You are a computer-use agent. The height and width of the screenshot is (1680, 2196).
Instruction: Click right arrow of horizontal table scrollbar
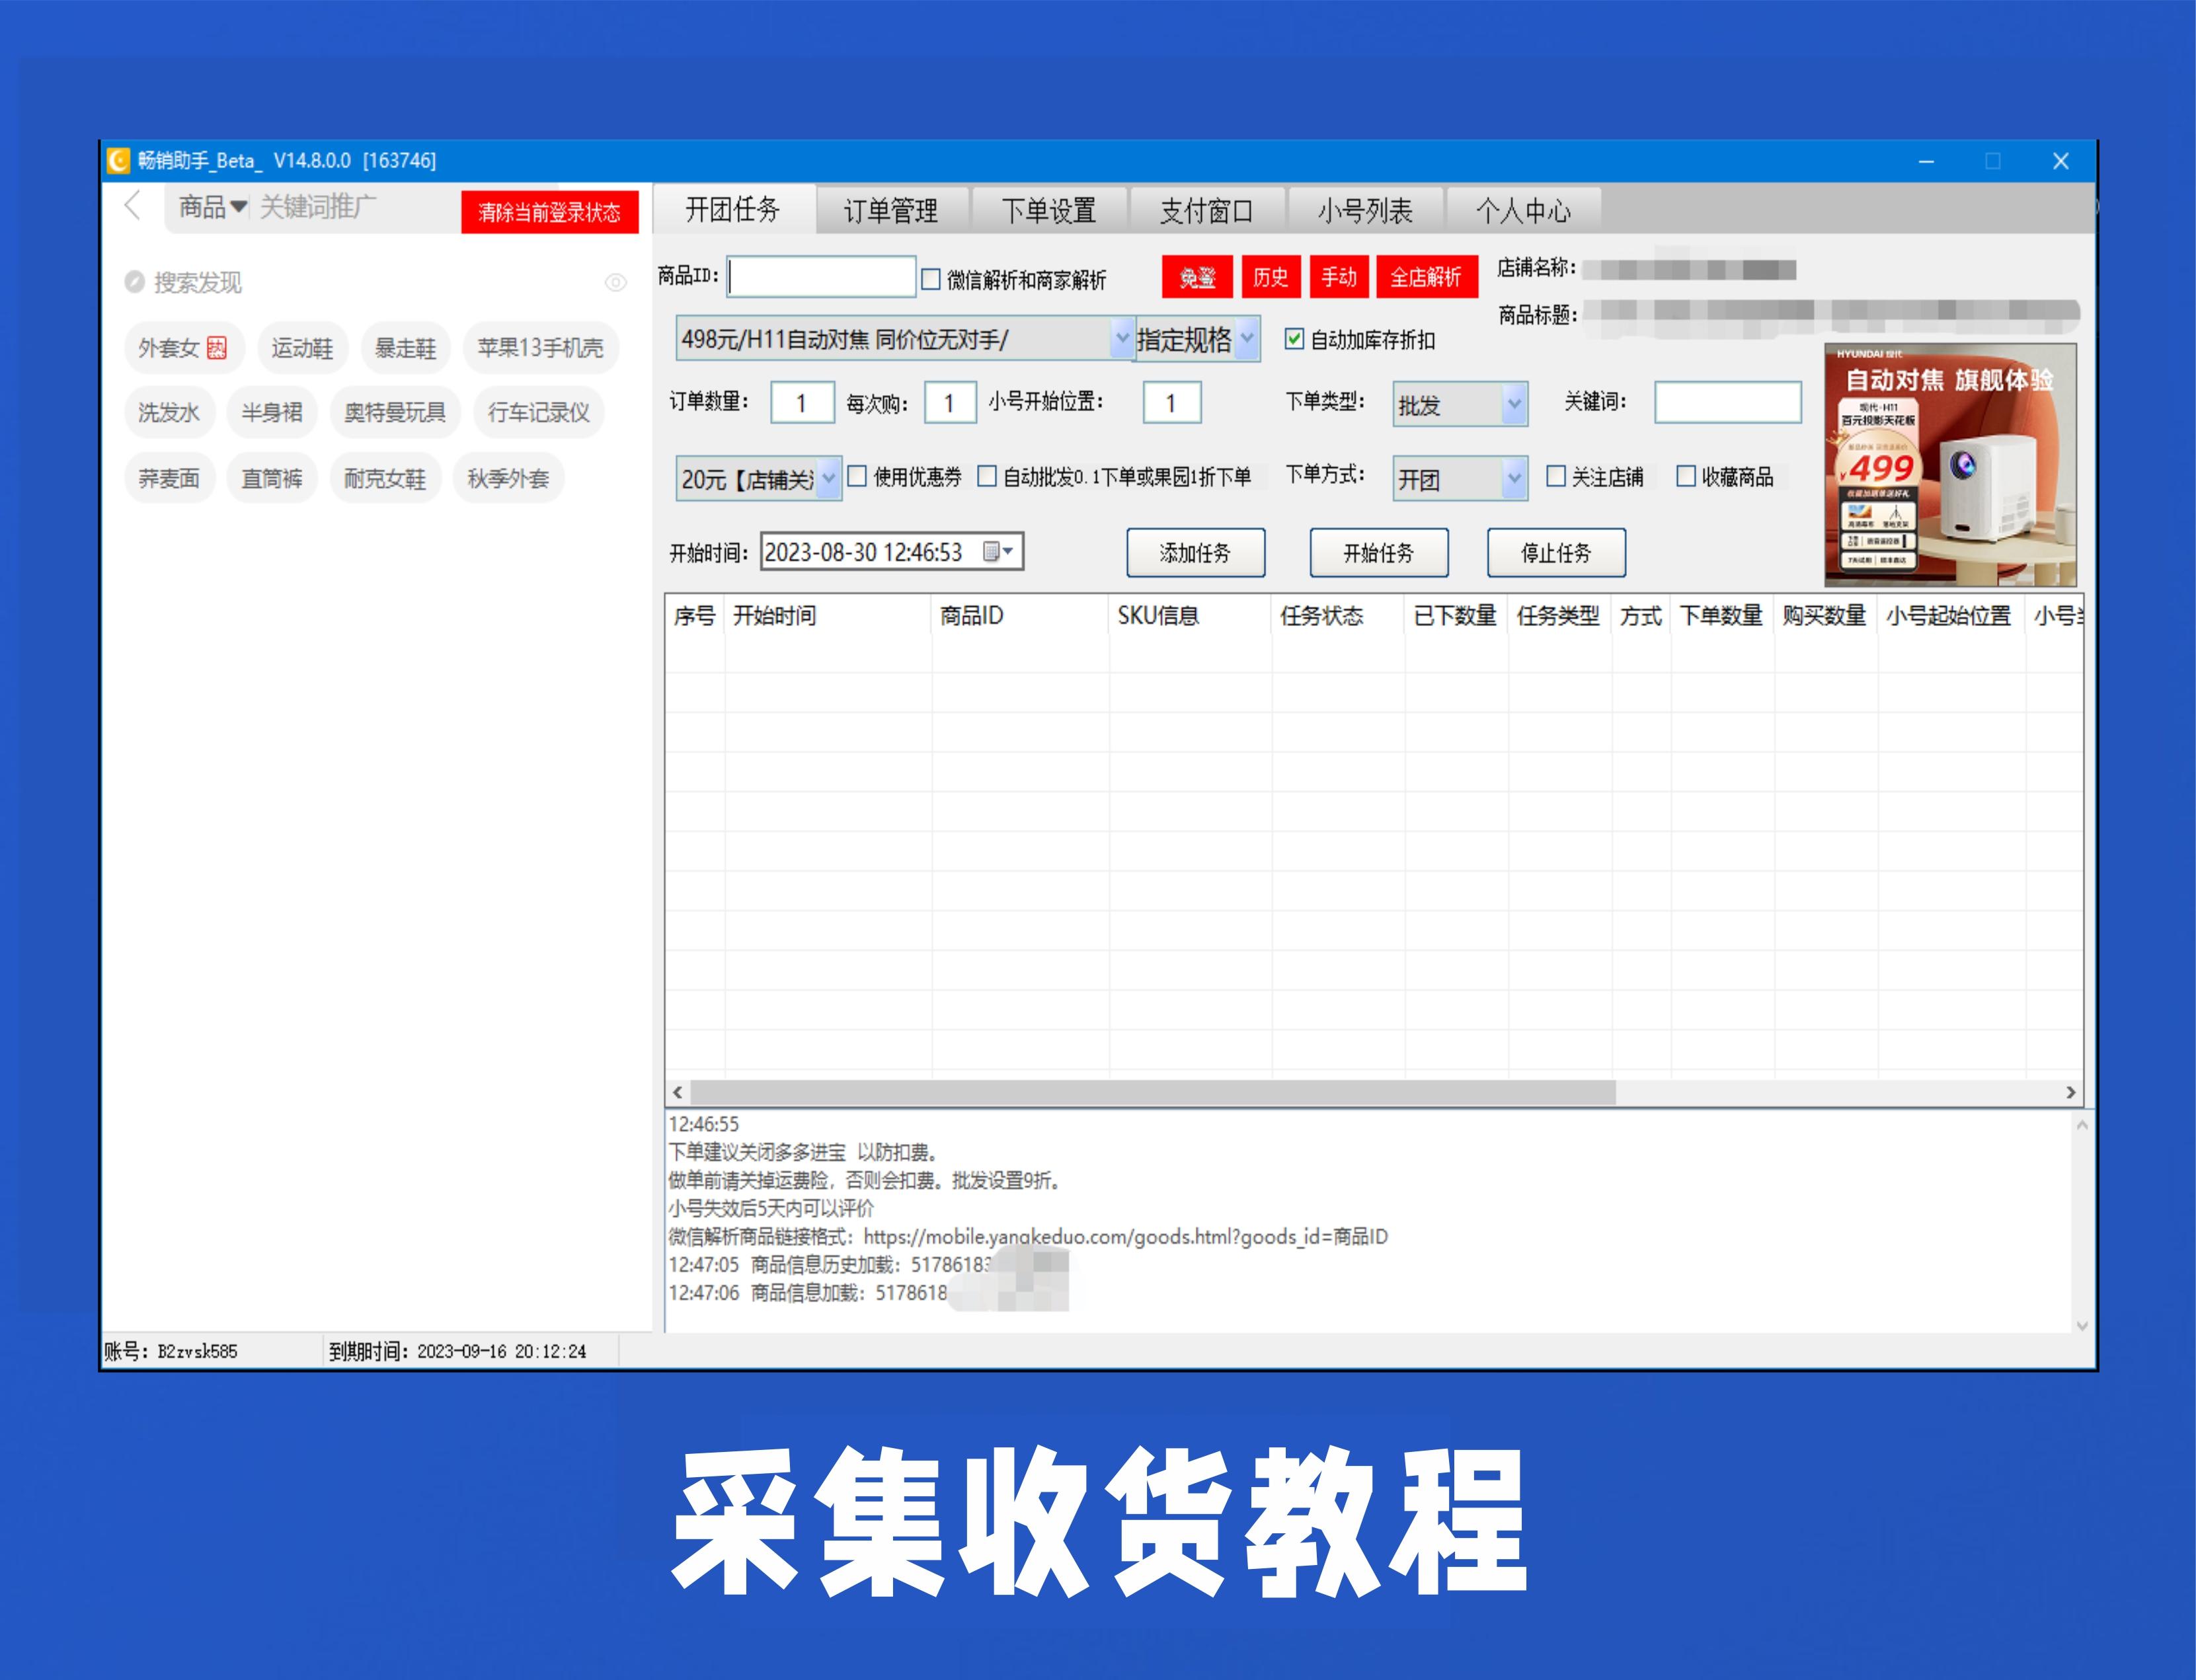coord(2070,1092)
